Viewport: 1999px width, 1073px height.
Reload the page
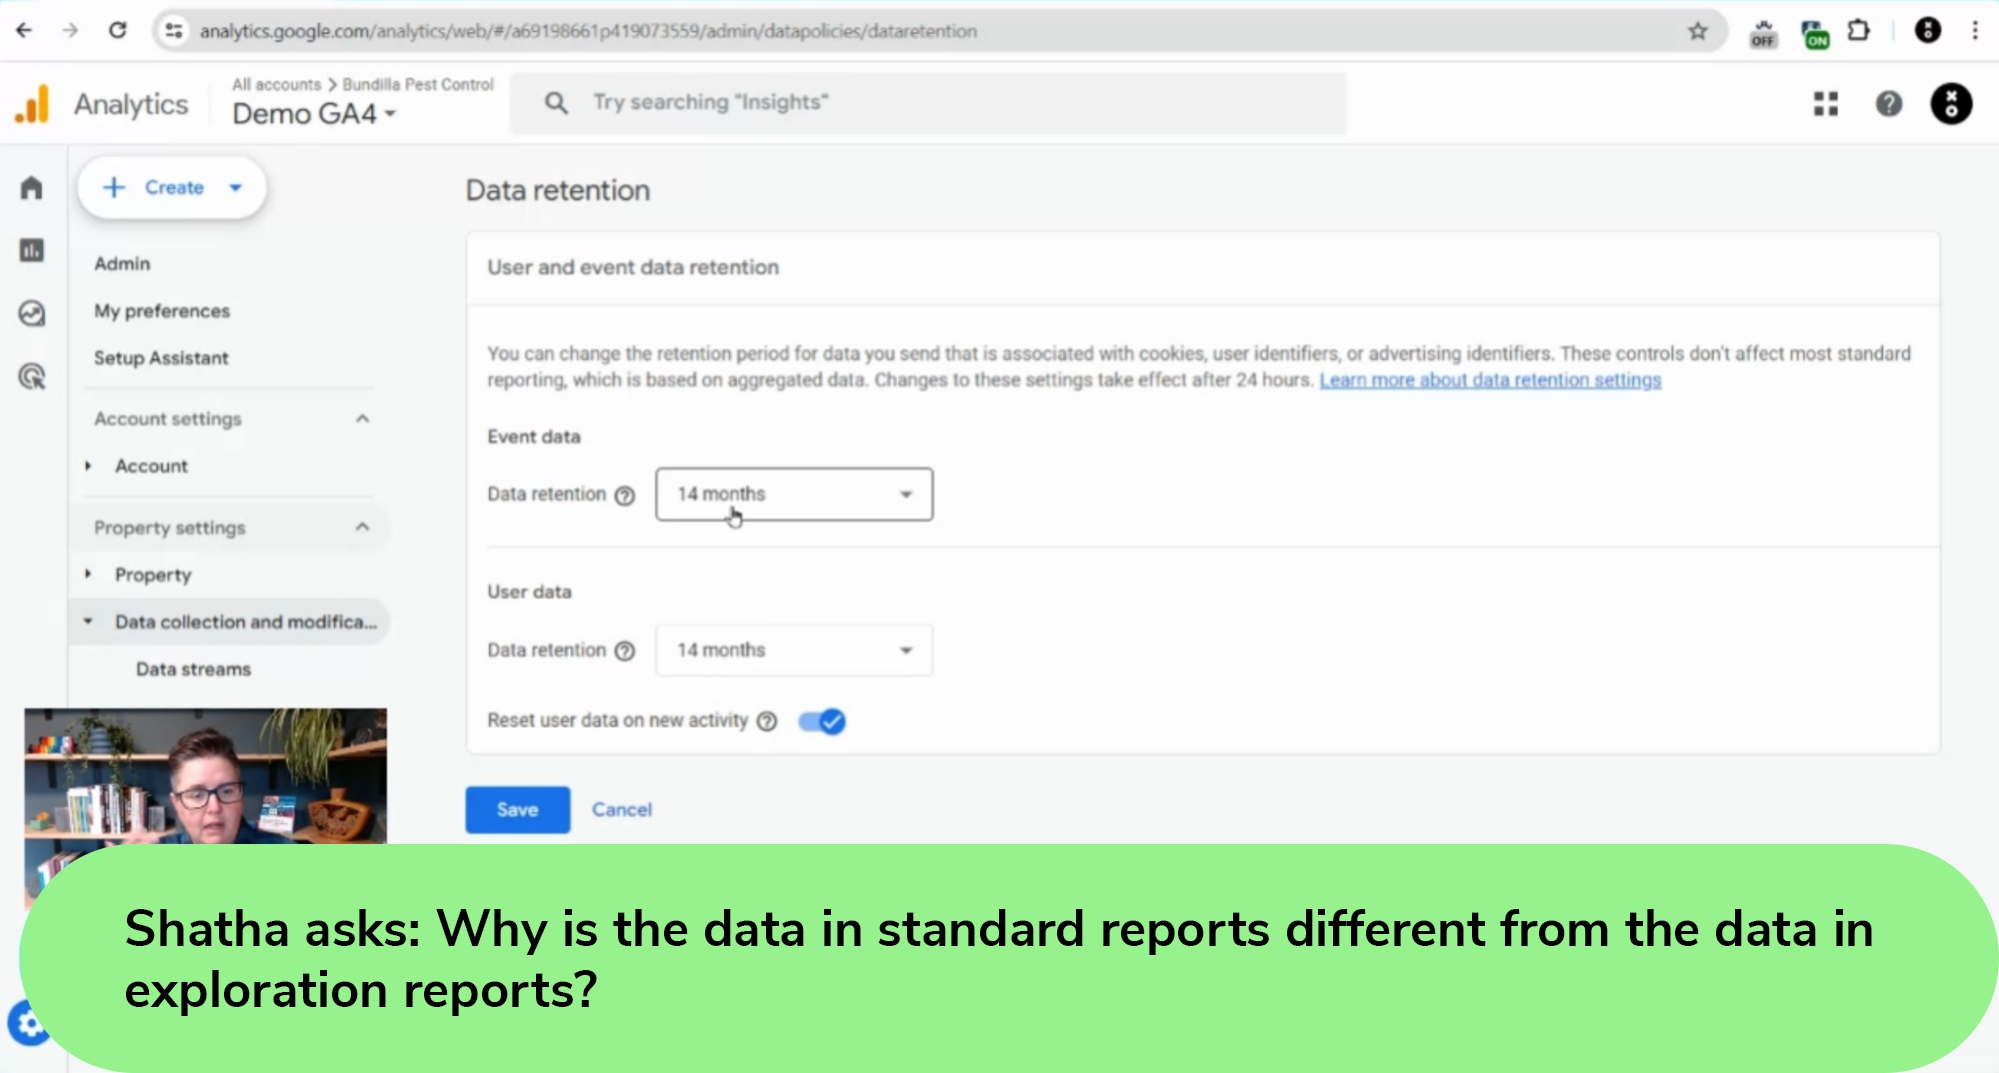coord(117,31)
